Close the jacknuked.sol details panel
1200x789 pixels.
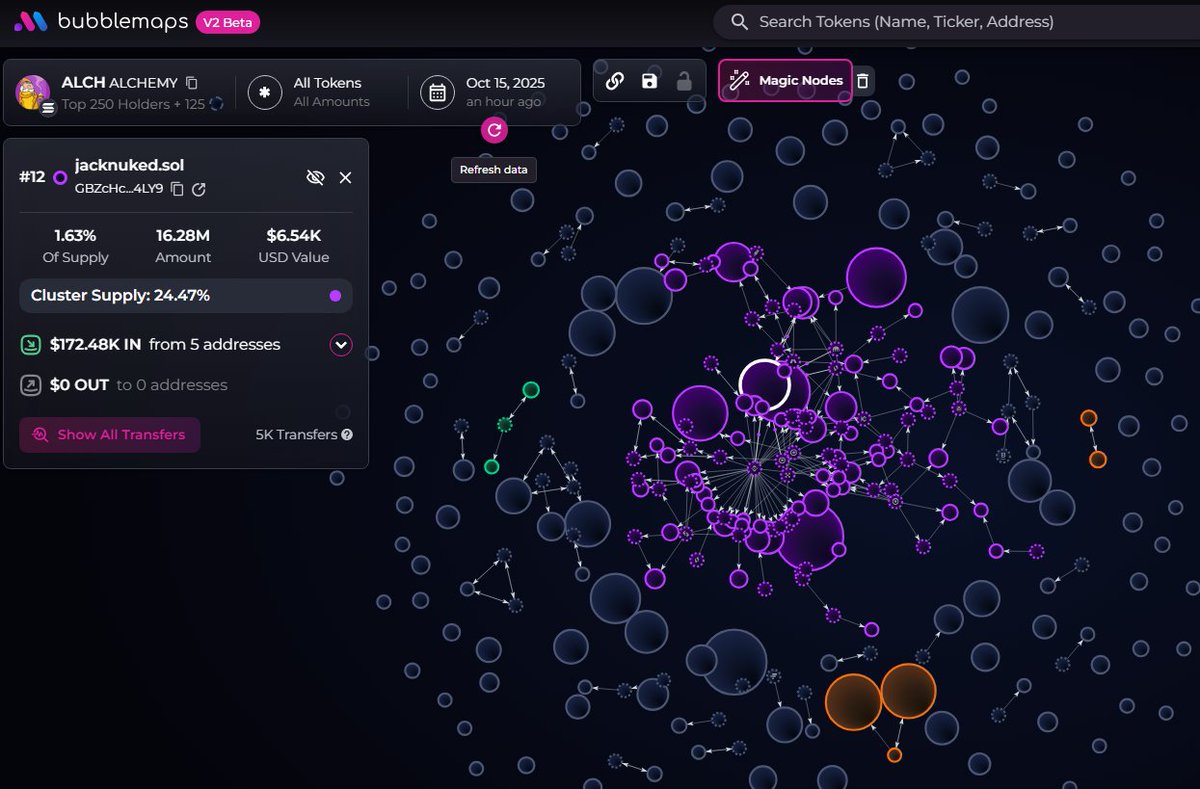[345, 177]
